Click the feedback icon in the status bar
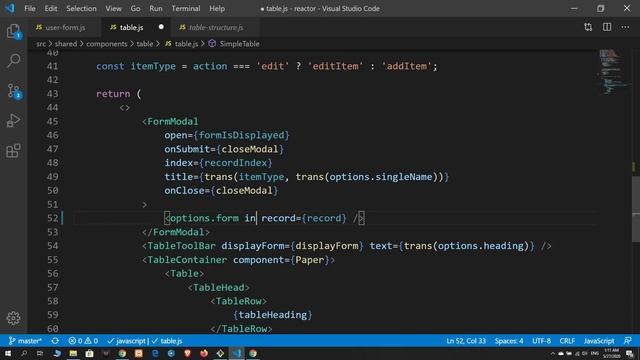The image size is (640, 360). point(628,341)
